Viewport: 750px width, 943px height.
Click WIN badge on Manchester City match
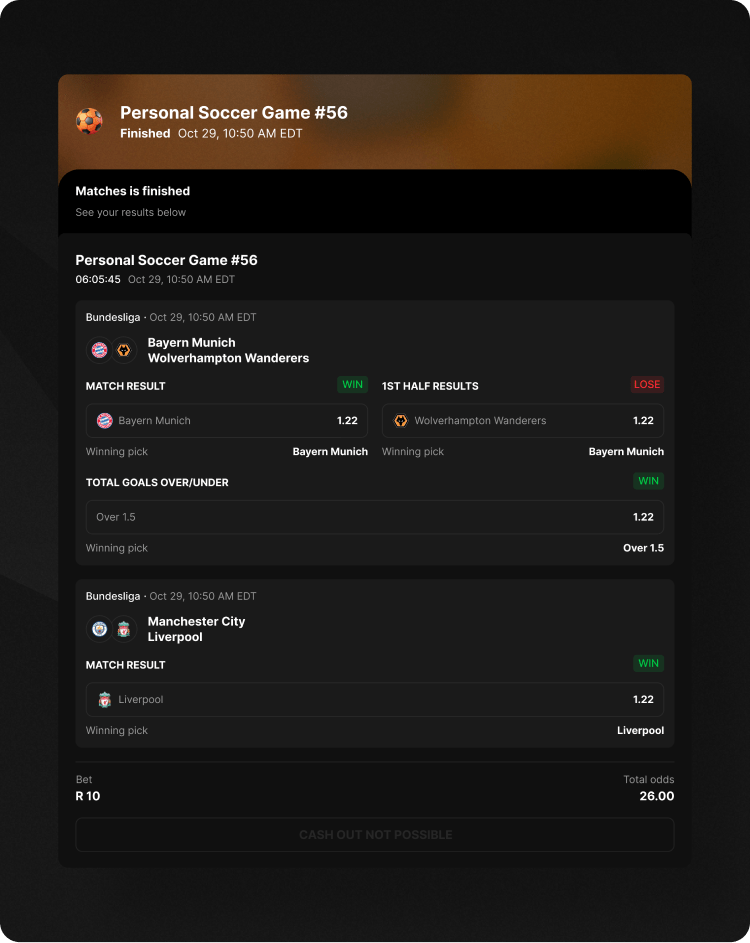pos(648,664)
